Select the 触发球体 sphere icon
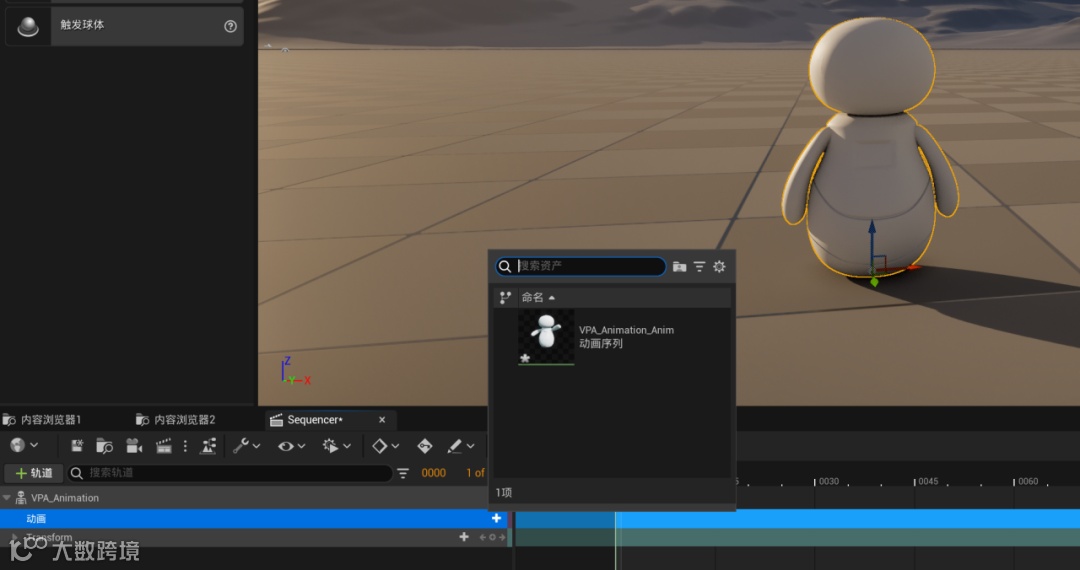 point(28,26)
